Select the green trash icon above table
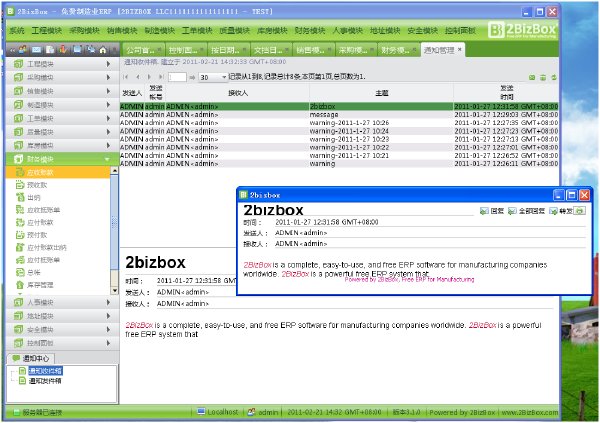 [x=543, y=77]
